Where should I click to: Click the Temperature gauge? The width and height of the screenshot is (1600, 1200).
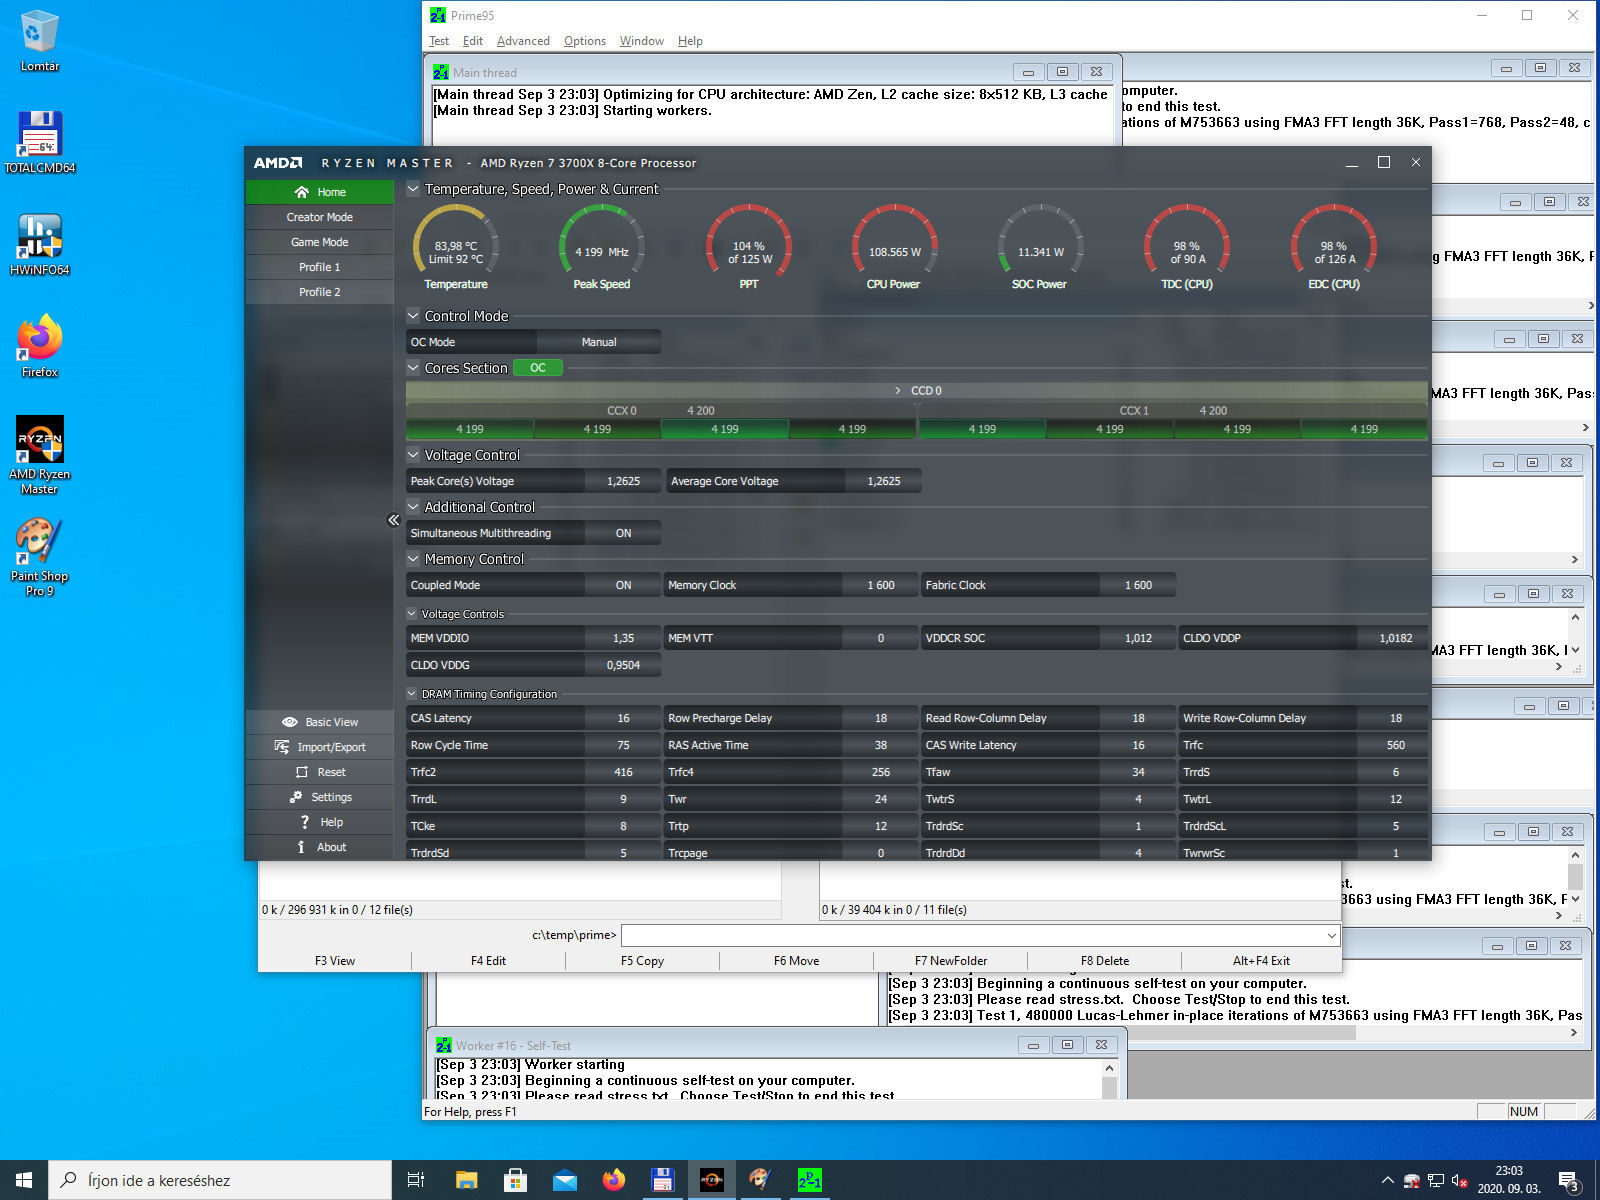(456, 247)
